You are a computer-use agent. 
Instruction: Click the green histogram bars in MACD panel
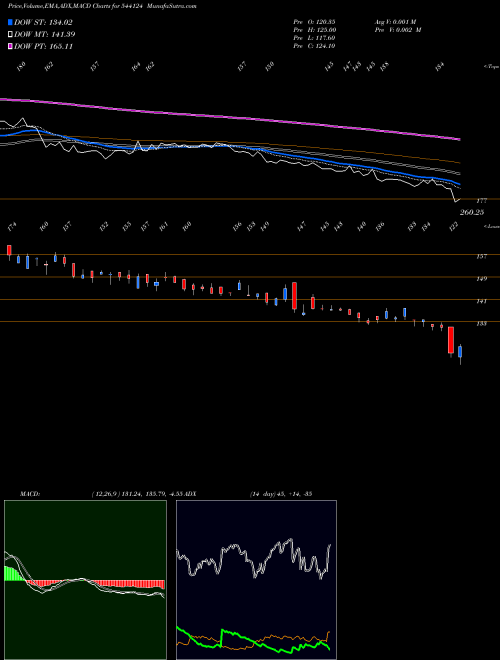[x=15, y=574]
